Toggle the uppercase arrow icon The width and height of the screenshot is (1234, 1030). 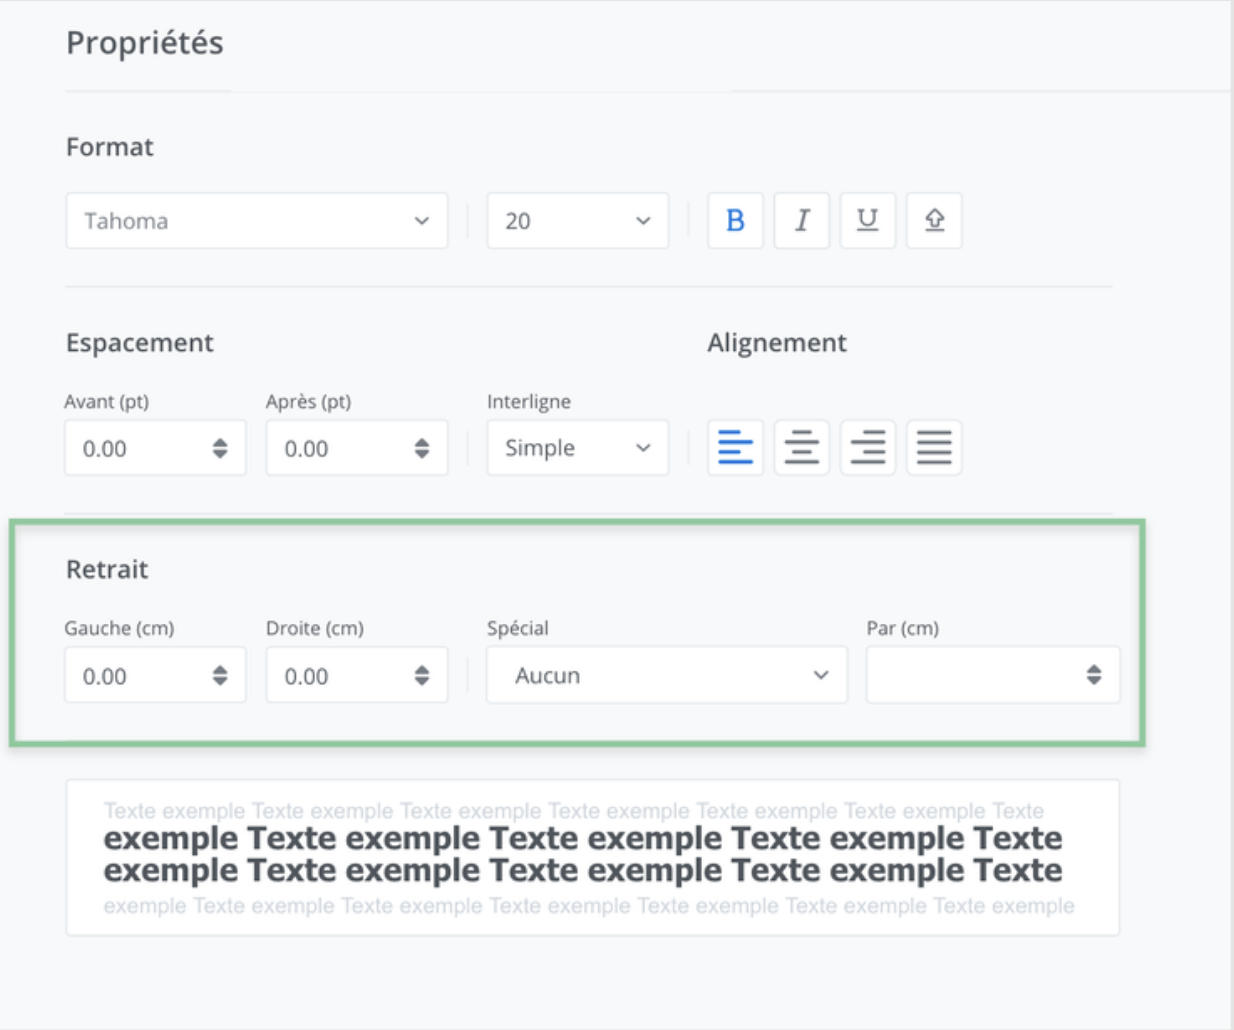(934, 221)
